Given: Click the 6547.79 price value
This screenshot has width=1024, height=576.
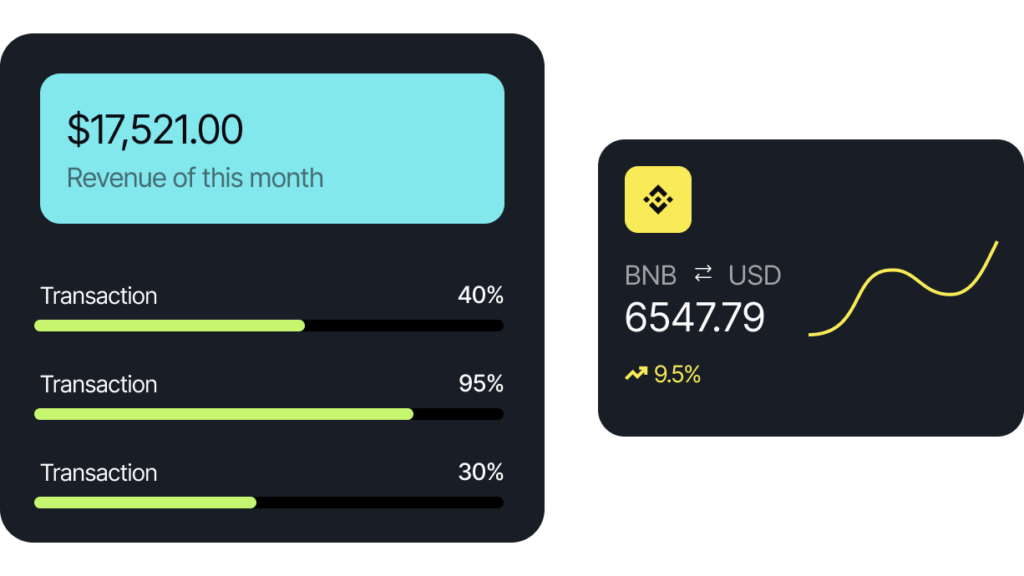Looking at the screenshot, I should (x=694, y=317).
